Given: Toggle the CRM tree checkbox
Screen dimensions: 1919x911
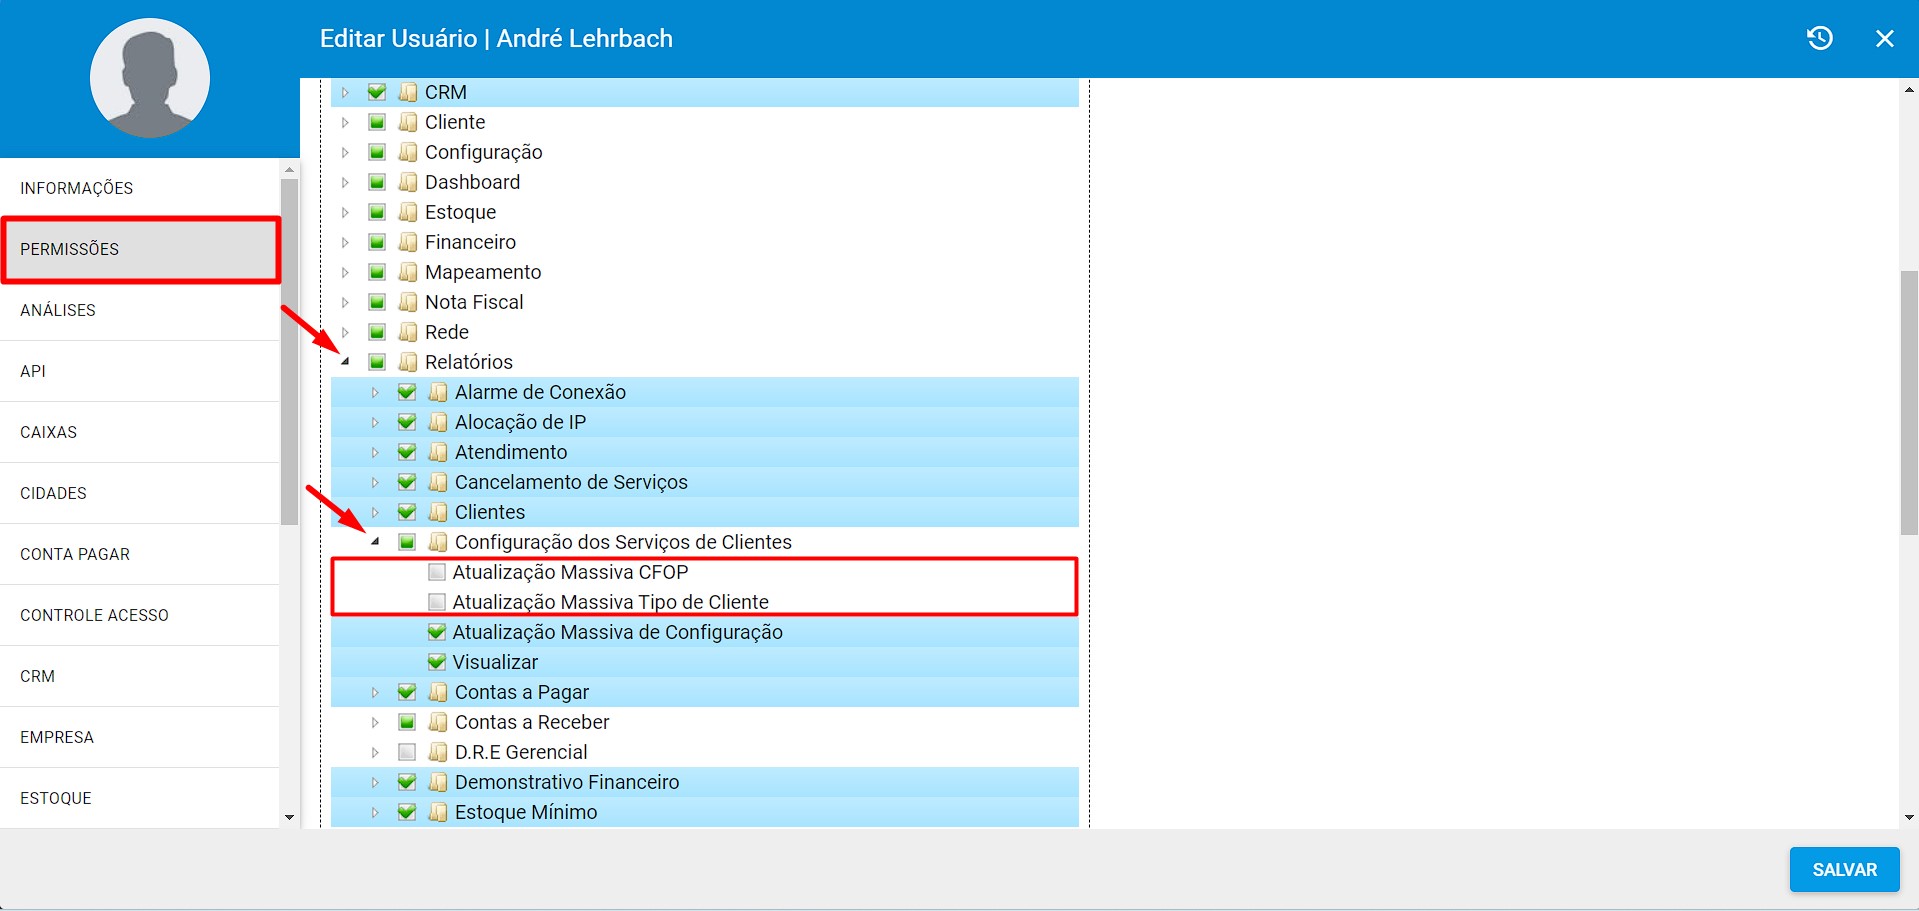Looking at the screenshot, I should coord(377,92).
